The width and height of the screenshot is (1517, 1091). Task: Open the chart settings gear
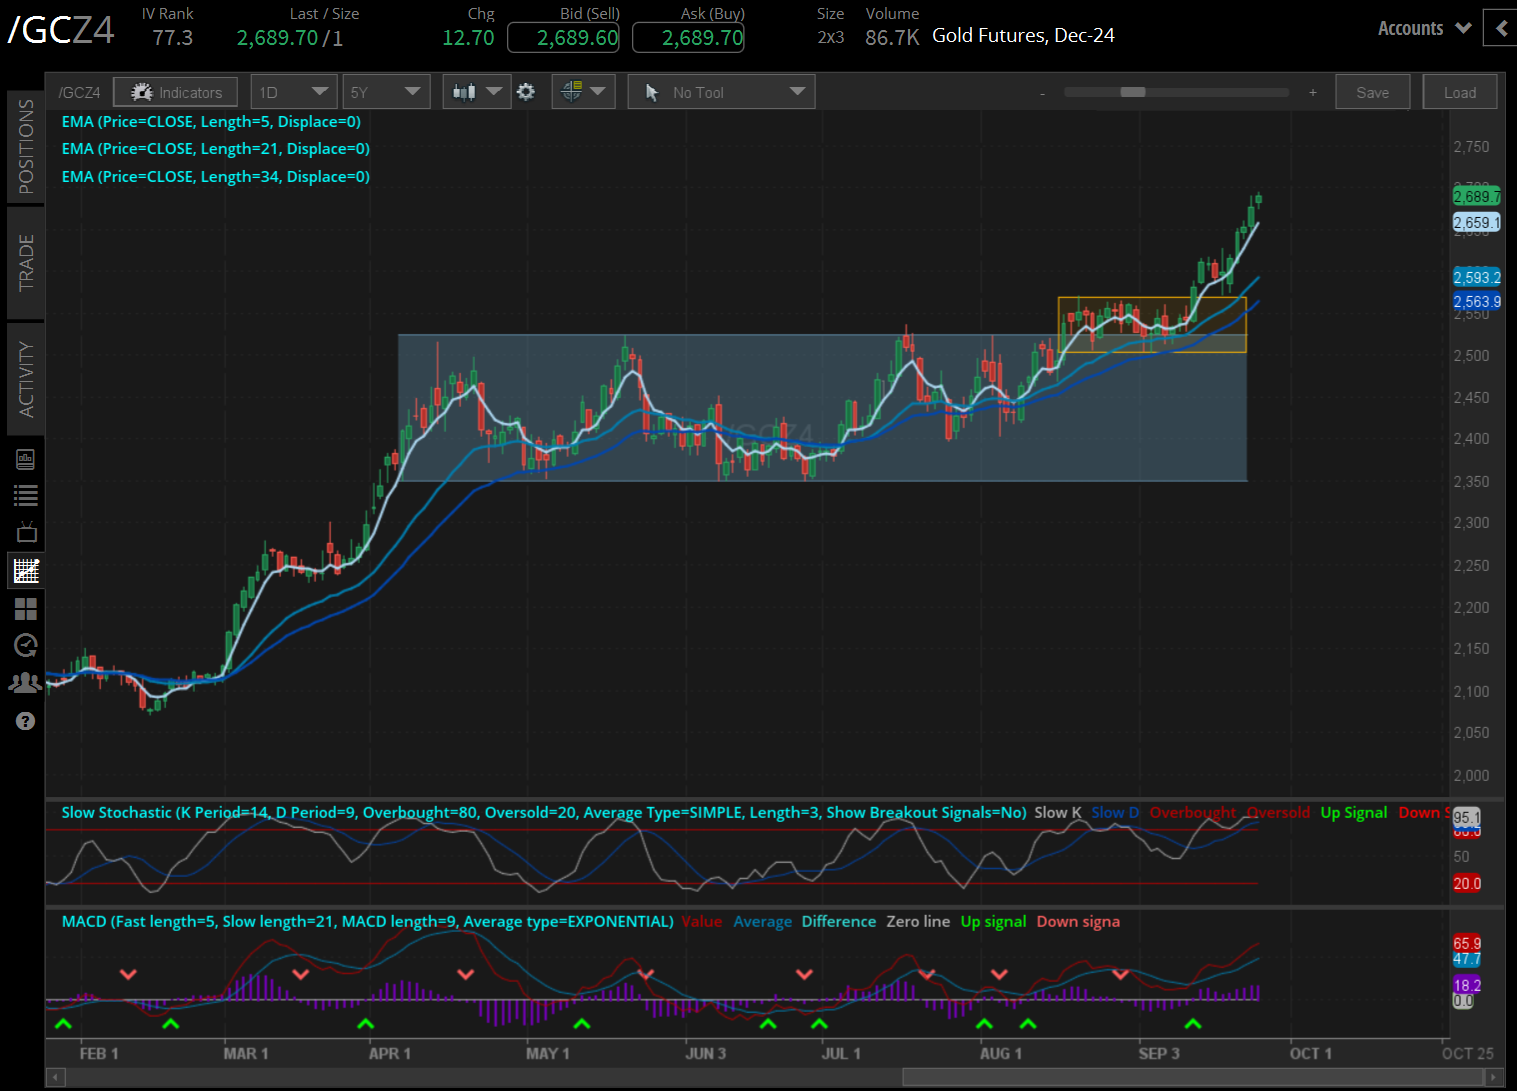tap(526, 92)
